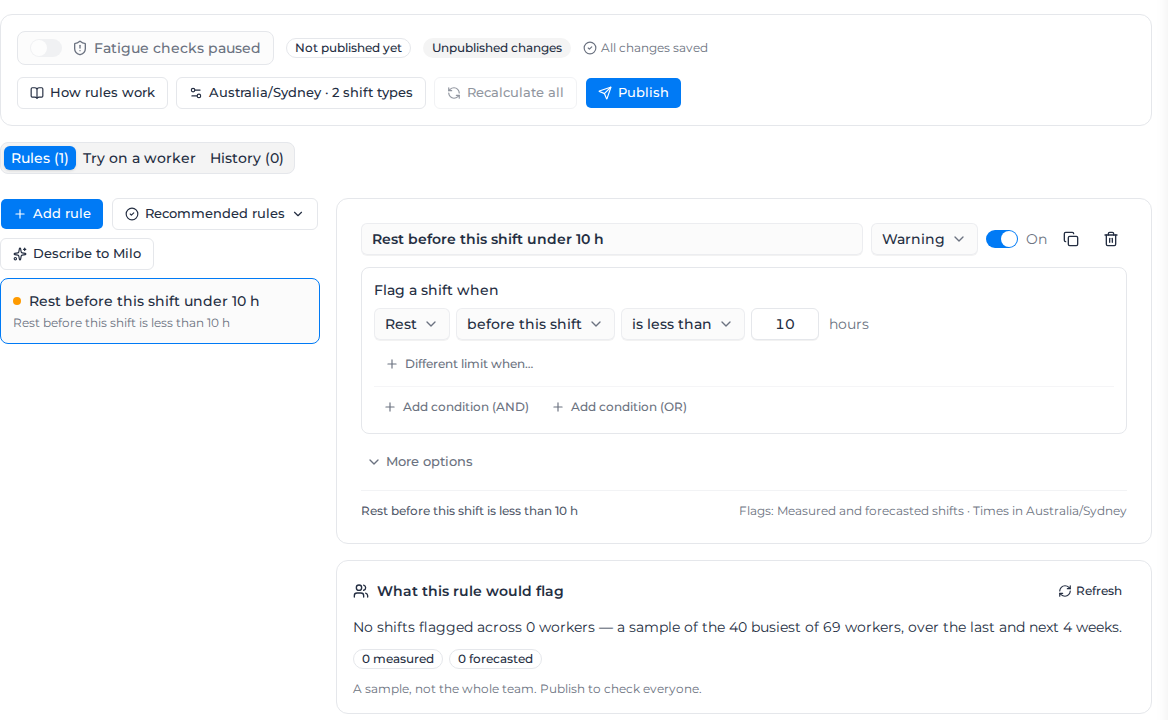Screen dimensions: 1168x720
Task: Click Recalculate all button
Action: click(505, 93)
